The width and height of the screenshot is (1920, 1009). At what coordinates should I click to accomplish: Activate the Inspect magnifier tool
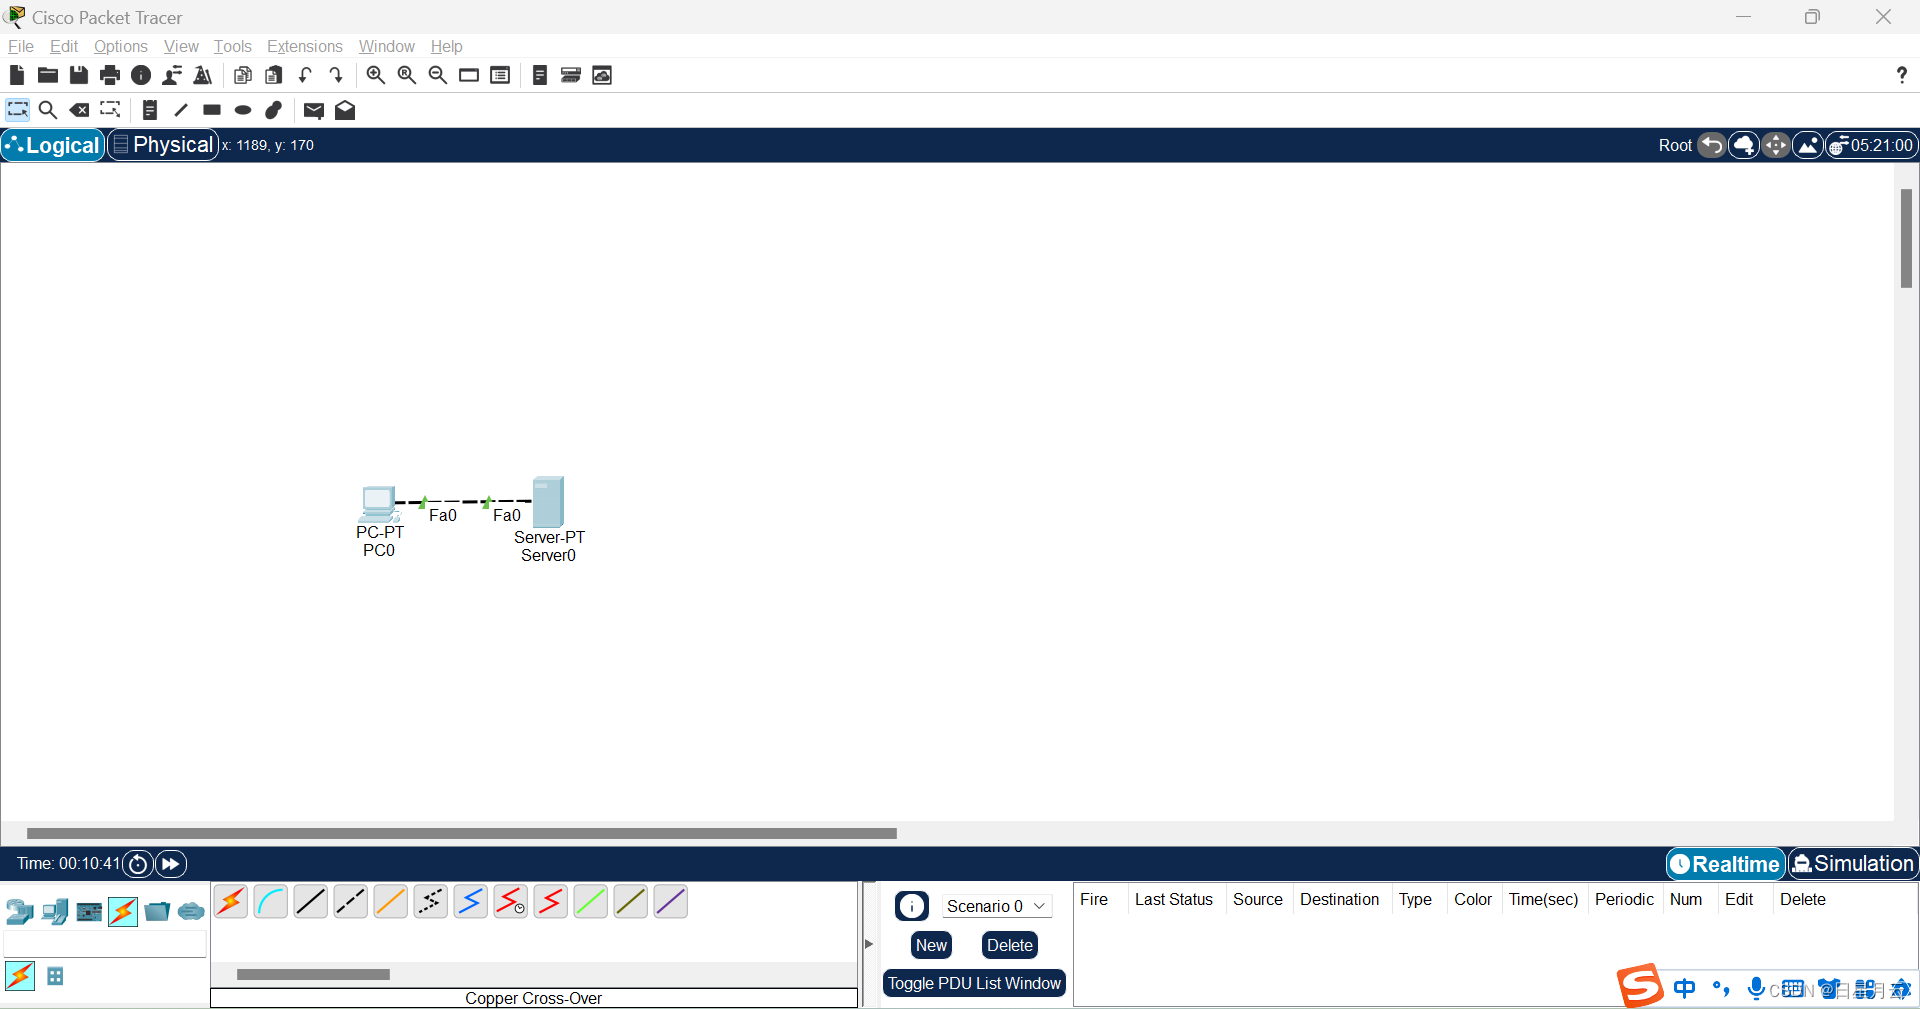(x=48, y=110)
